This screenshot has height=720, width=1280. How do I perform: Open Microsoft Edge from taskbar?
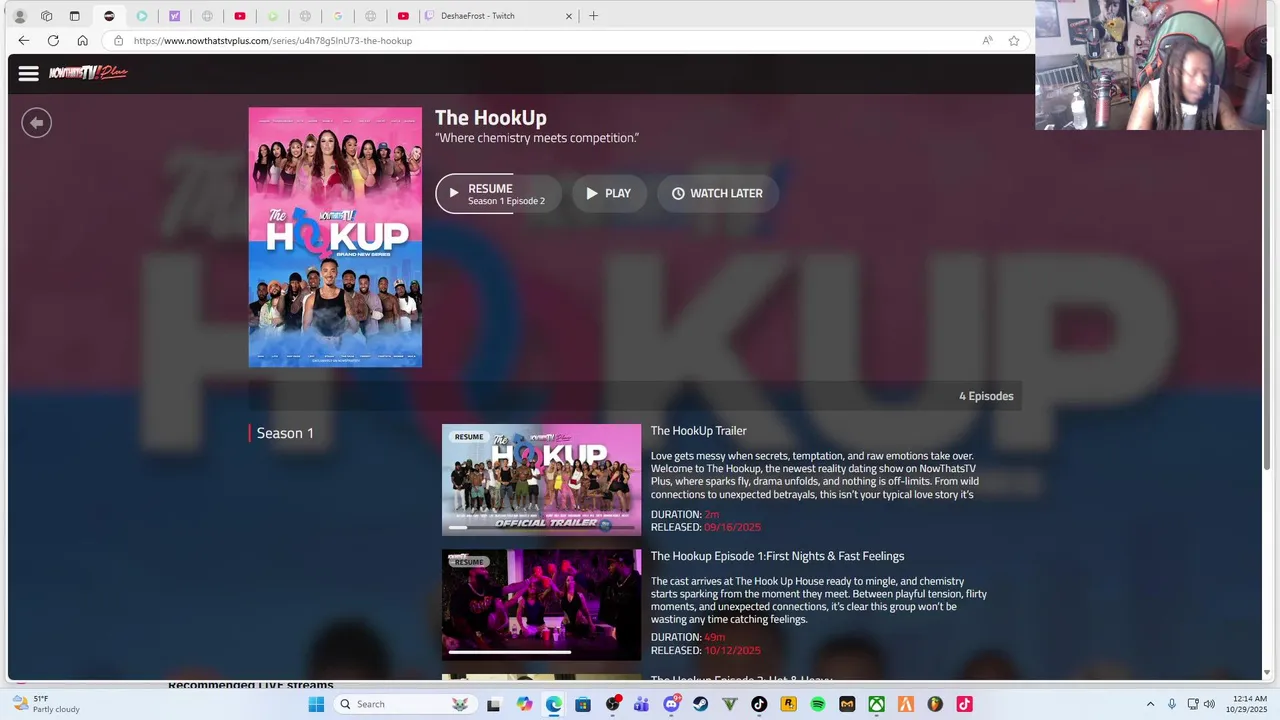coord(554,704)
